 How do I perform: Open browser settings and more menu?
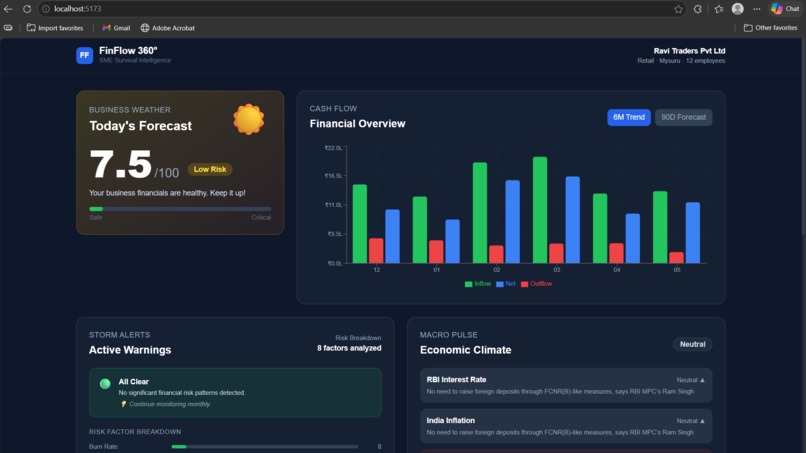pyautogui.click(x=757, y=9)
